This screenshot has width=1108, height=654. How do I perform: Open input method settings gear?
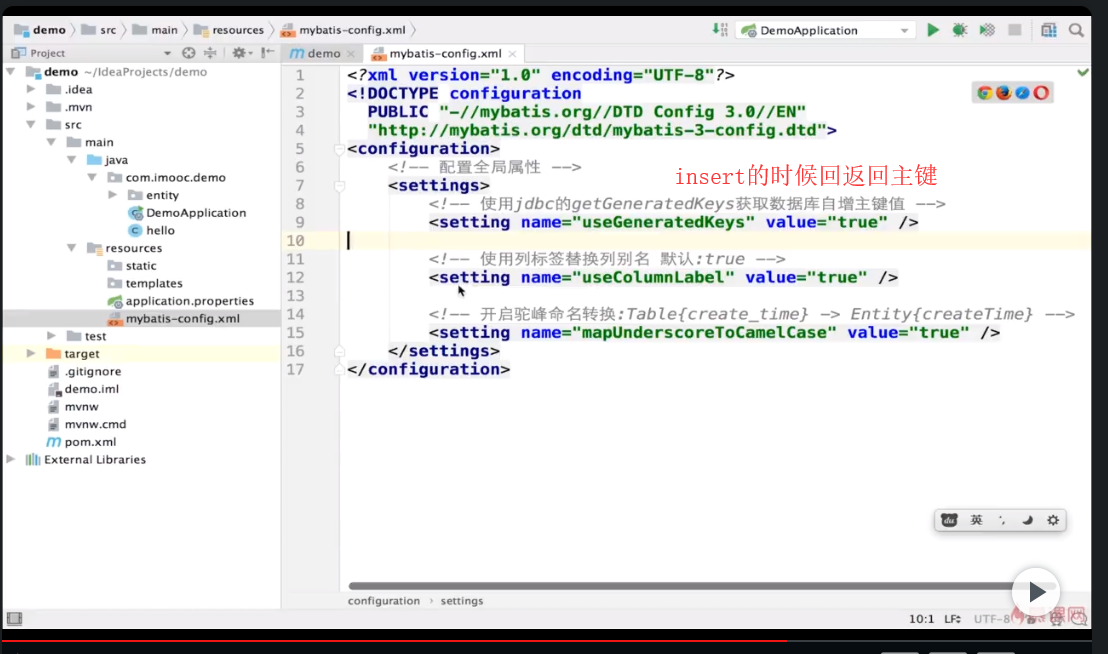(1053, 521)
